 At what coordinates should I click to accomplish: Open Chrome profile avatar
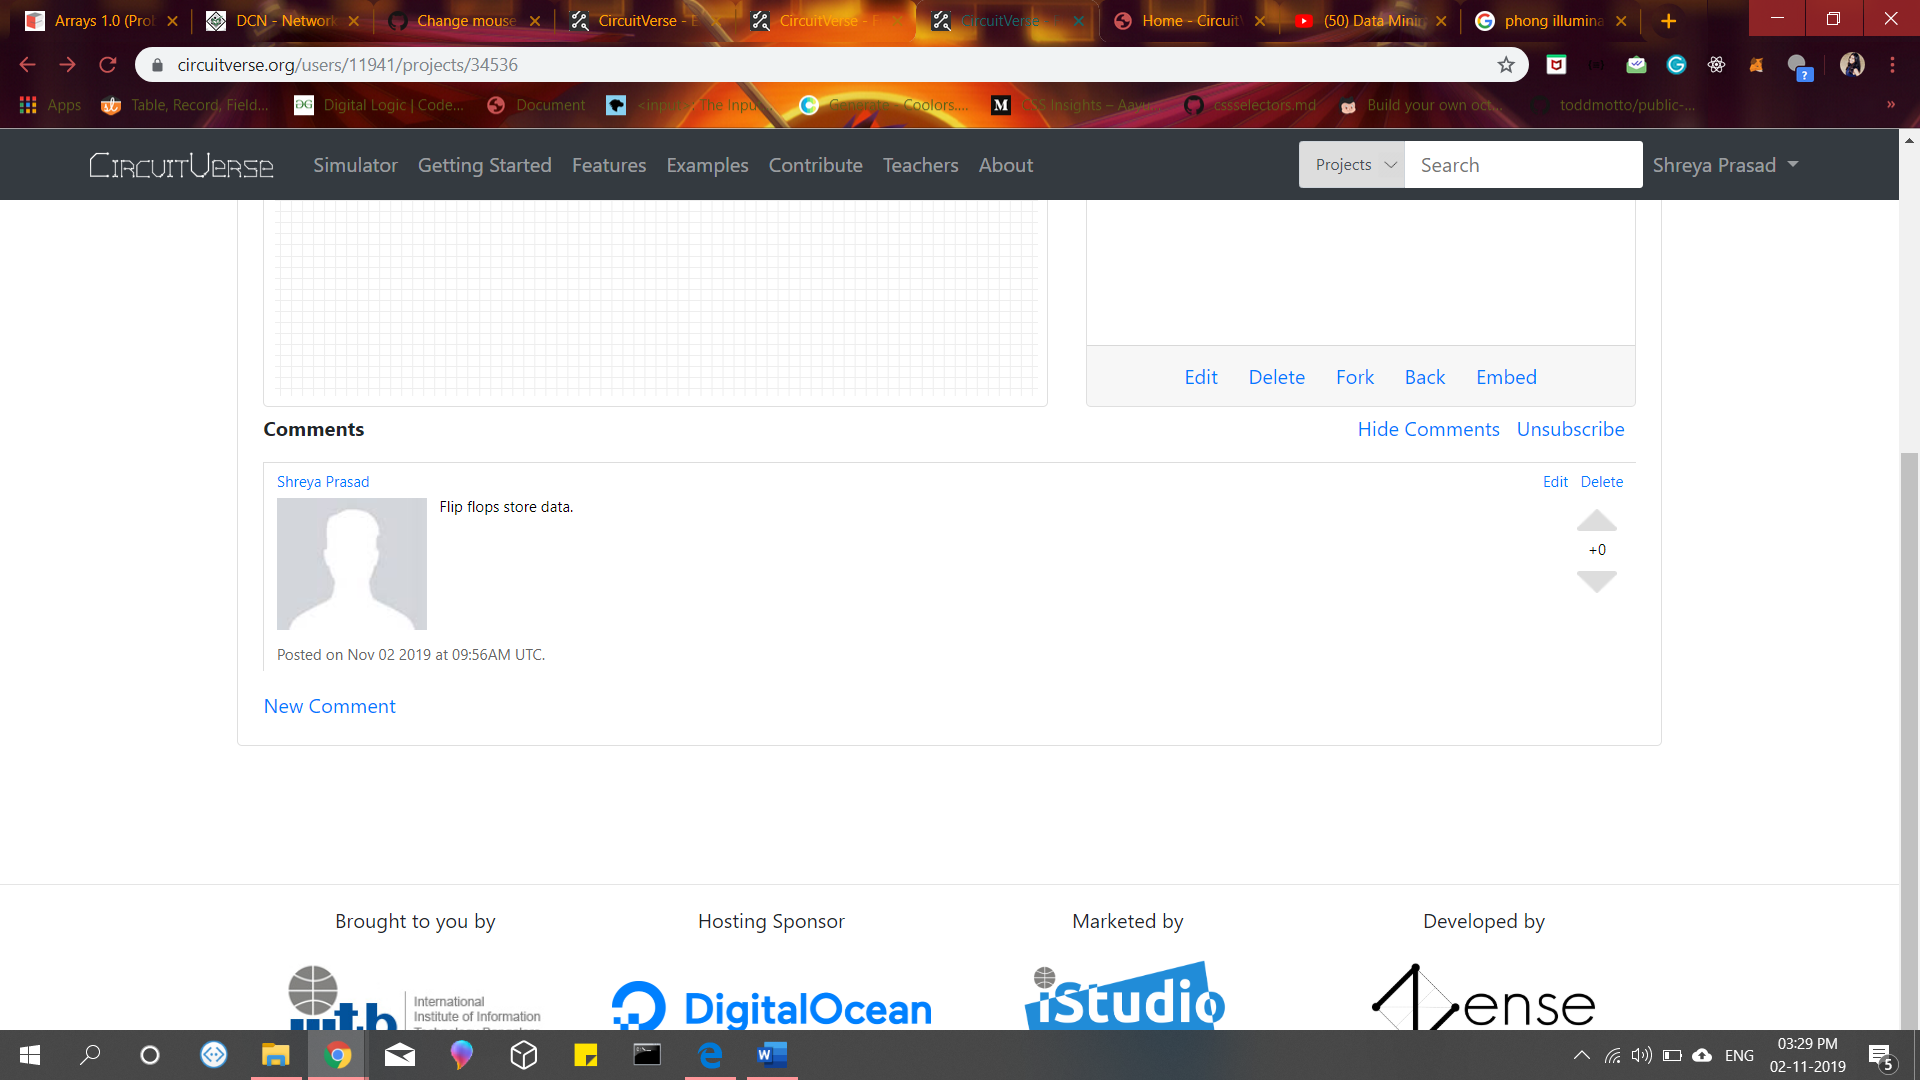point(1852,65)
